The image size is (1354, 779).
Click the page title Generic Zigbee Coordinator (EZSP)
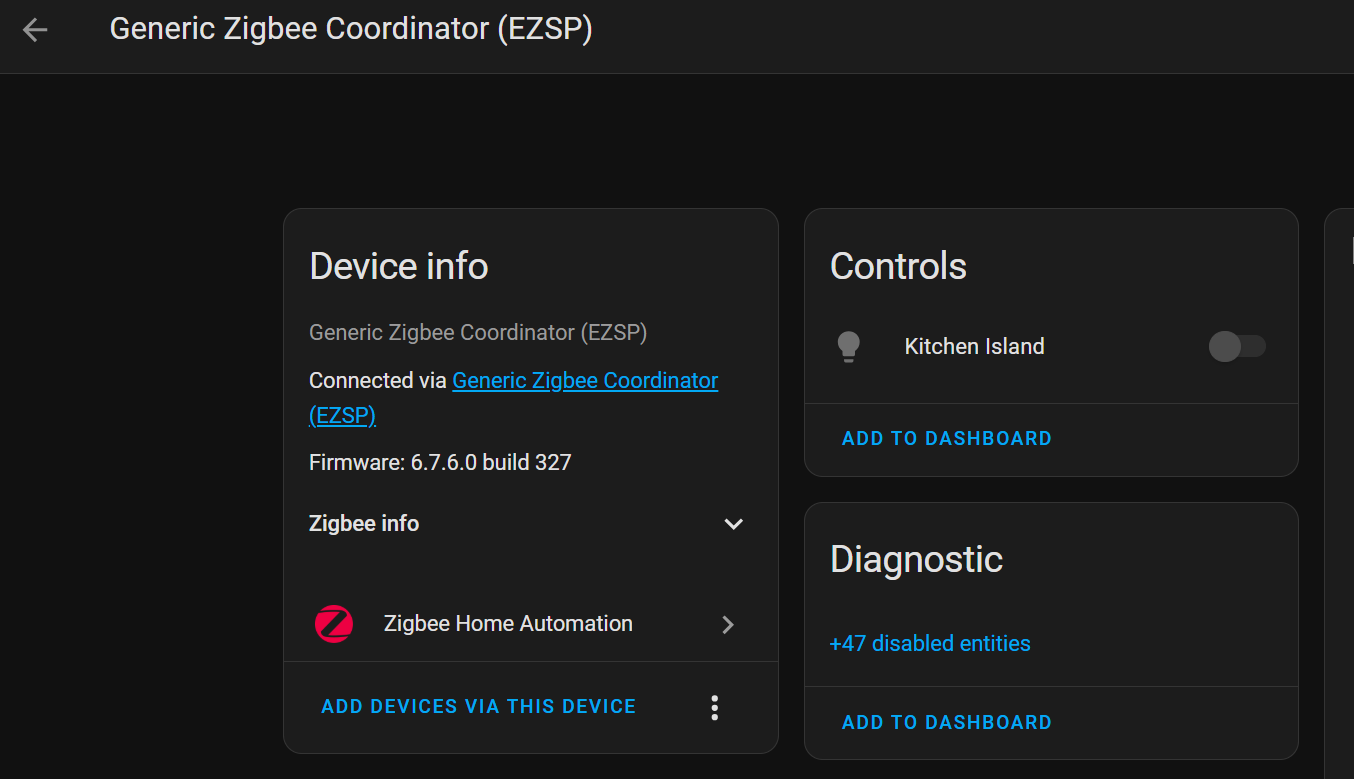pos(351,29)
